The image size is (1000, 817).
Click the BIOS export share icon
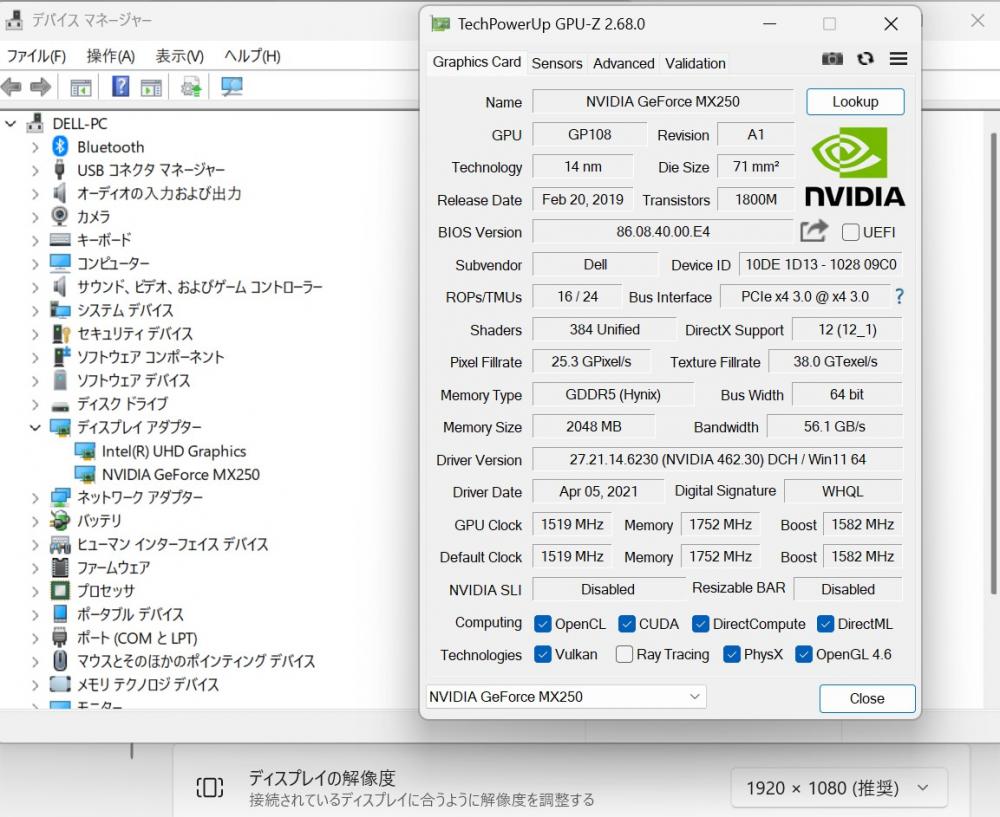[x=814, y=232]
